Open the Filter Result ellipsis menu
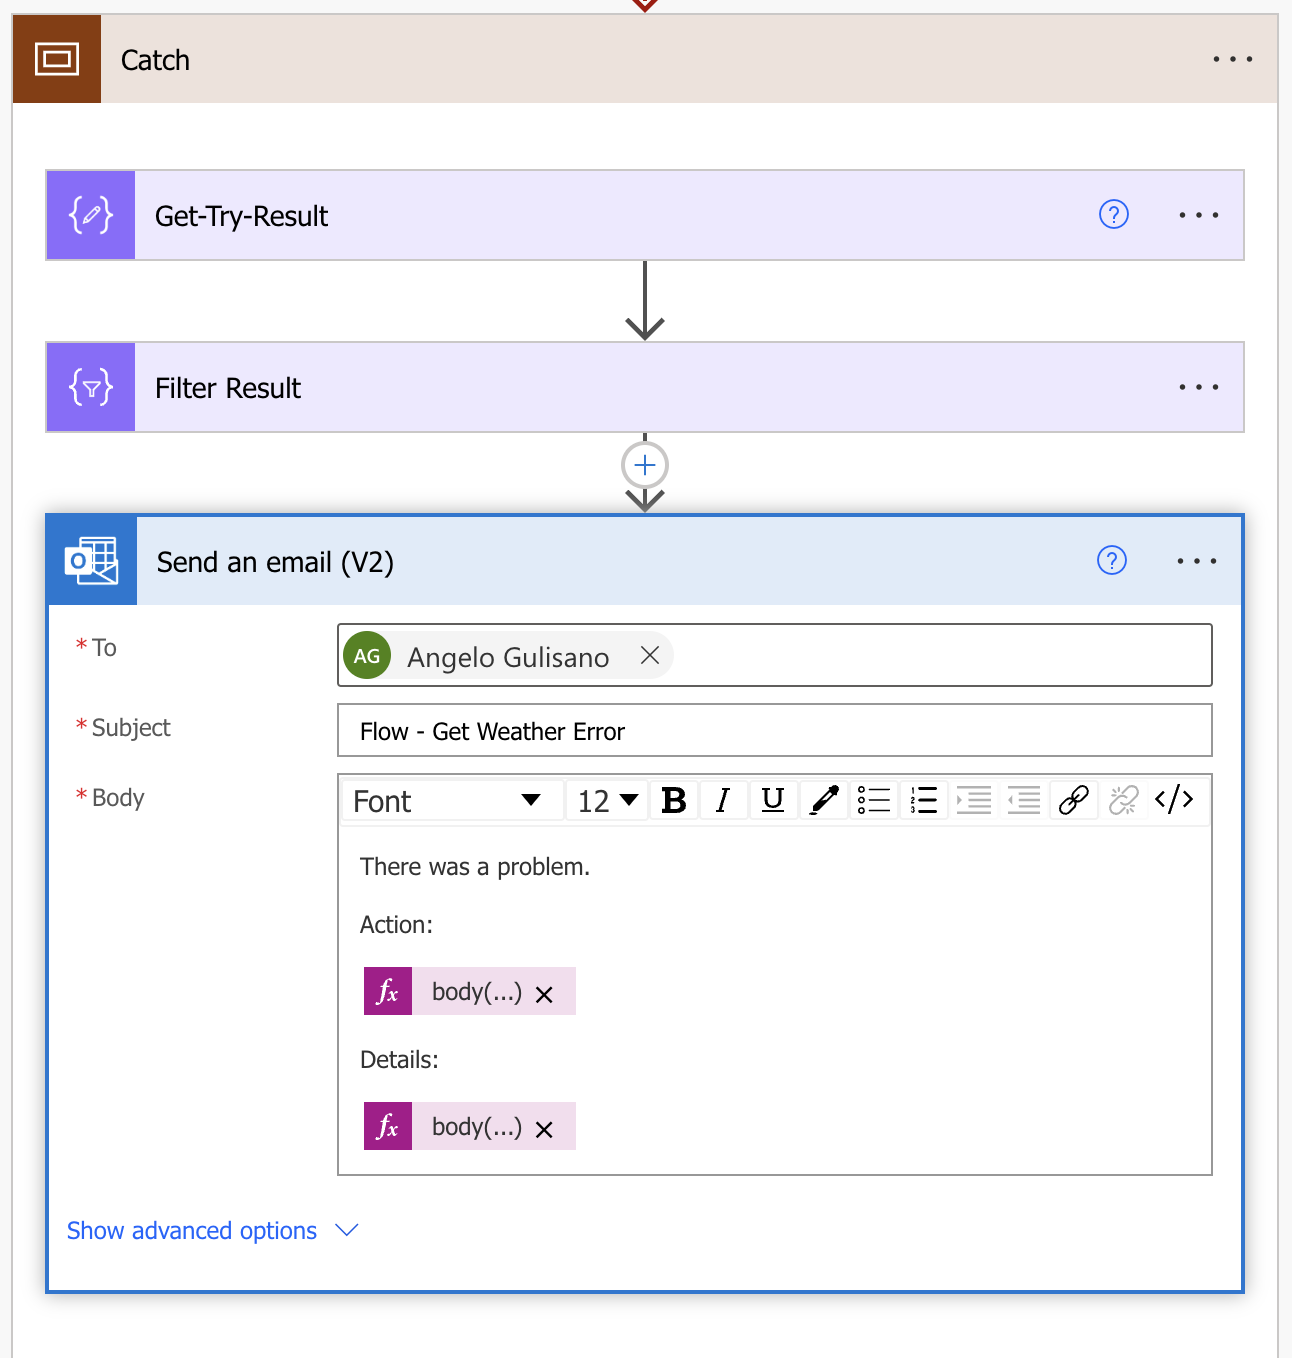The image size is (1292, 1358). point(1198,387)
